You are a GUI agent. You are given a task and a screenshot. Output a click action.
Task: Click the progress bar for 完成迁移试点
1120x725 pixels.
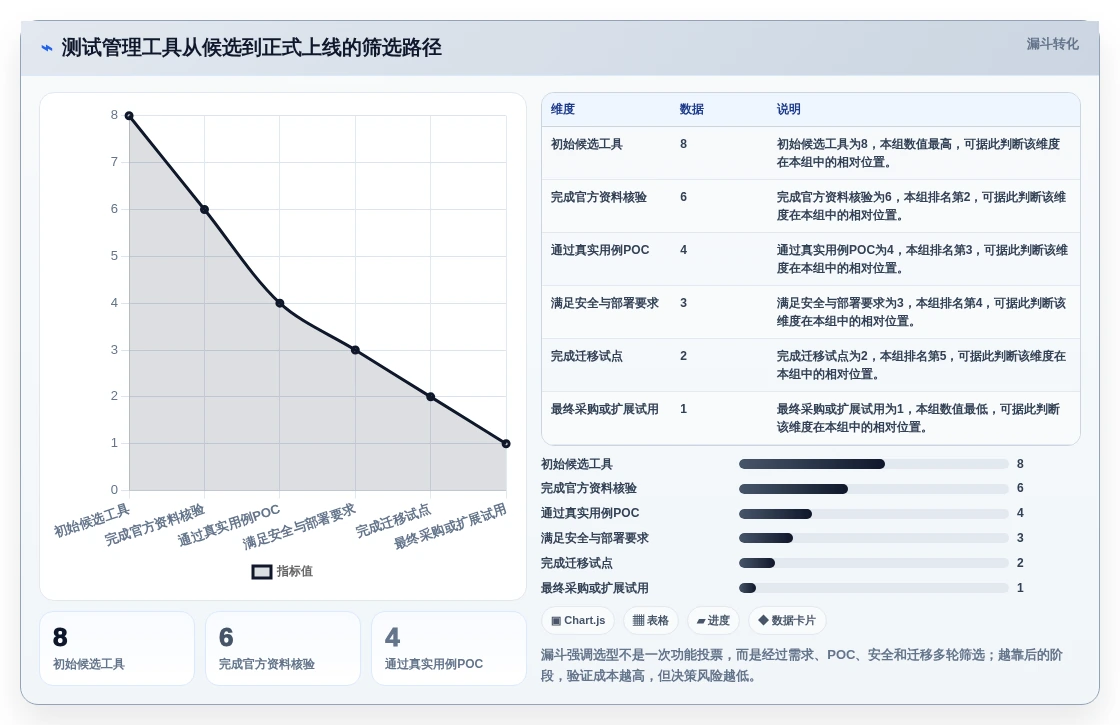[874, 563]
